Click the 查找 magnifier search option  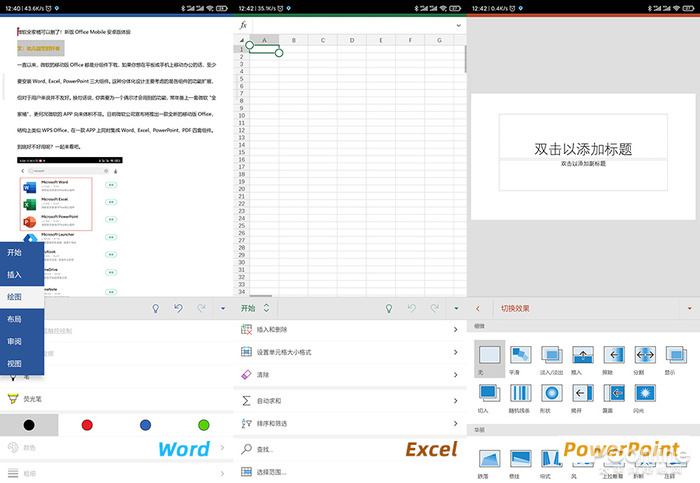pyautogui.click(x=350, y=449)
